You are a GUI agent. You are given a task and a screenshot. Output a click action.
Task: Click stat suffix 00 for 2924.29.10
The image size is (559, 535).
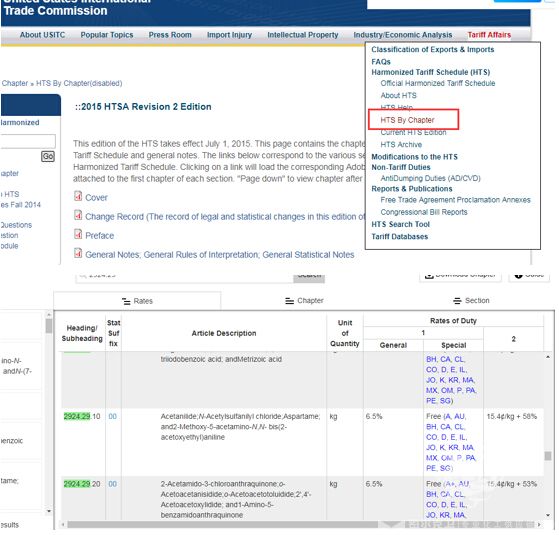112,417
